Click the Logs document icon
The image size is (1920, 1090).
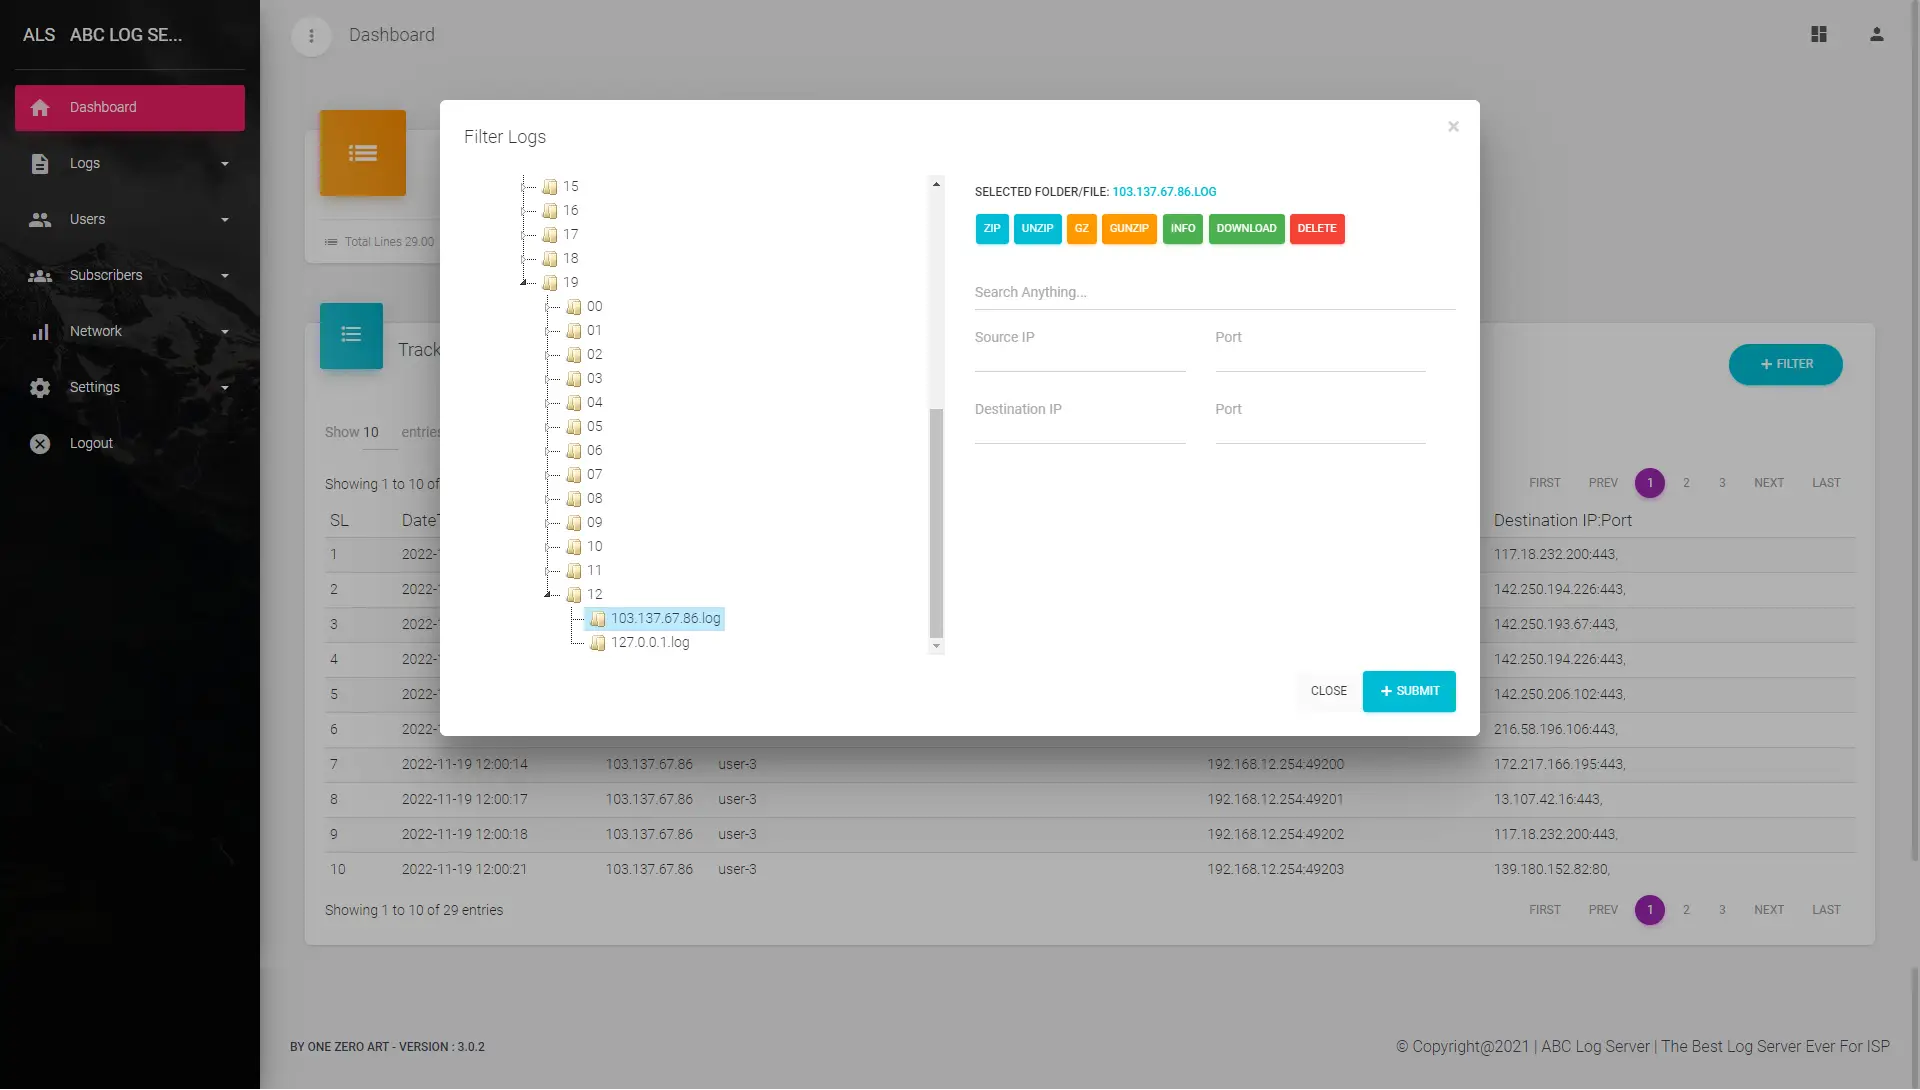[40, 164]
